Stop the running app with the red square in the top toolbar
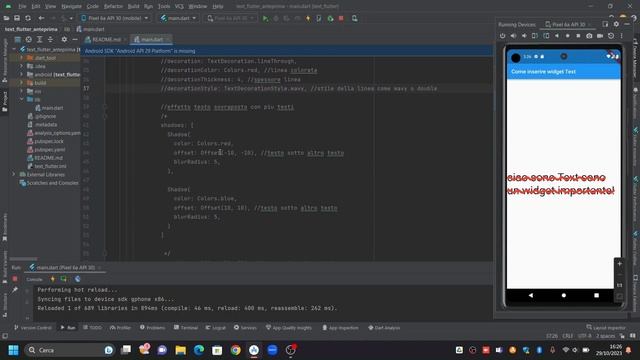 click(341, 18)
